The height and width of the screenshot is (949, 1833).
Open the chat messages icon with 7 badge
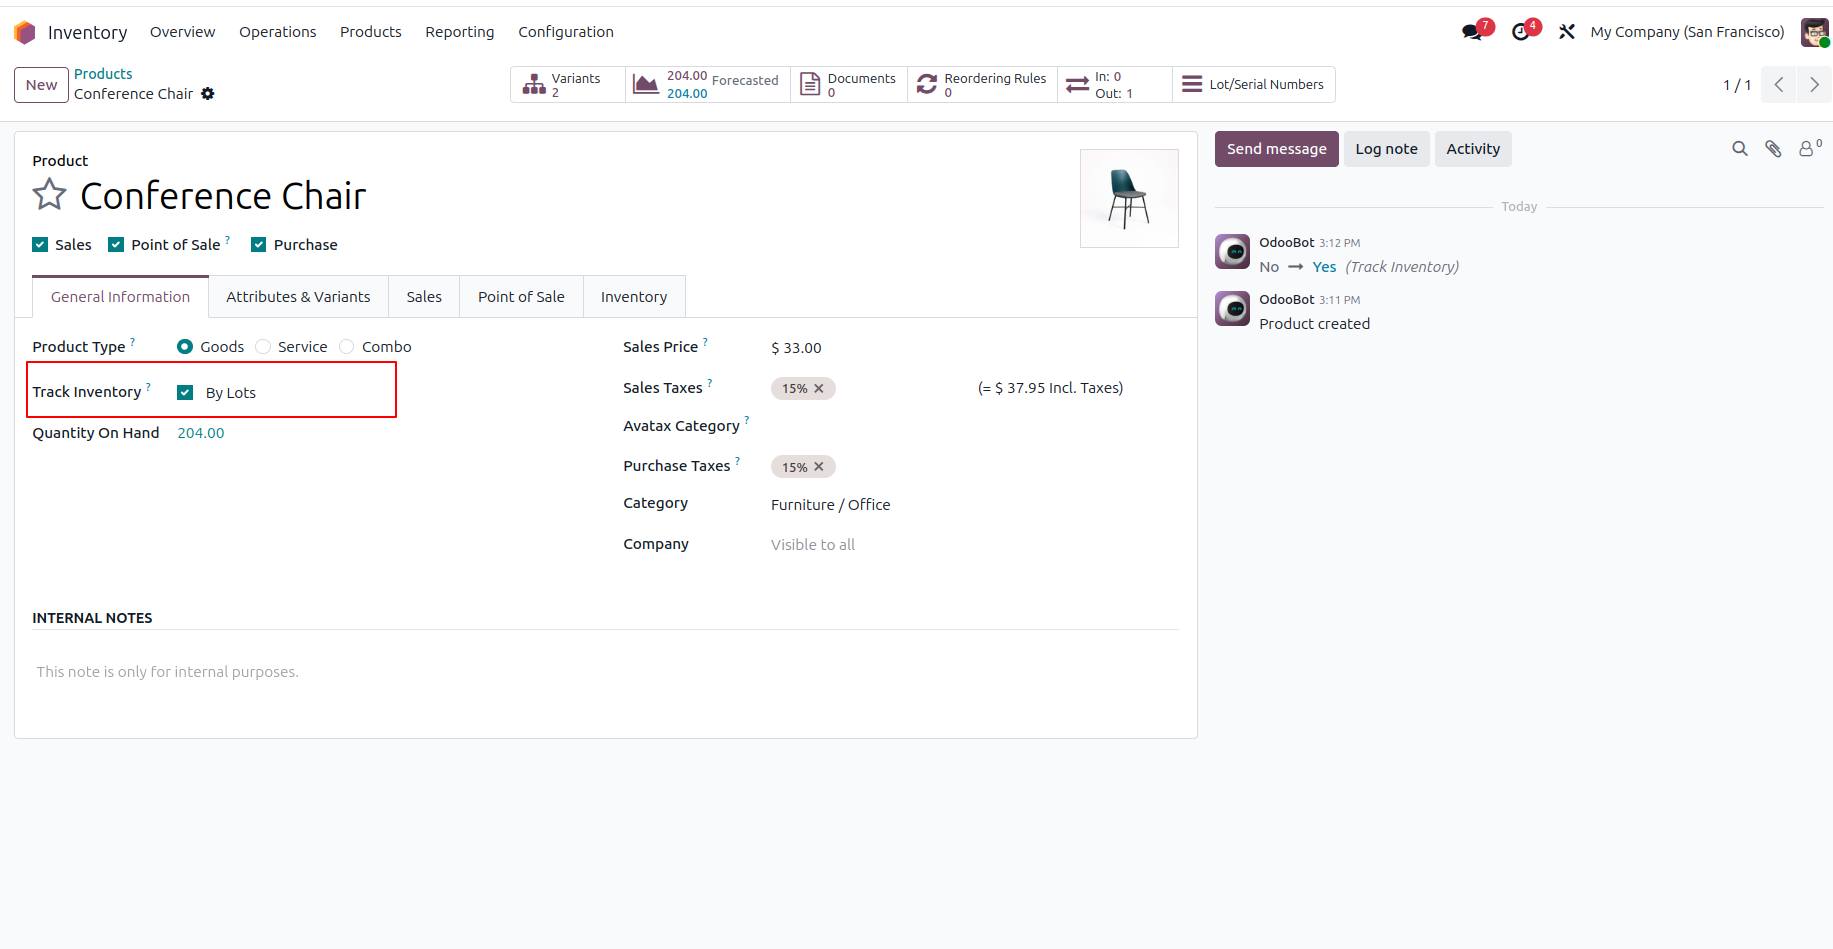tap(1474, 31)
